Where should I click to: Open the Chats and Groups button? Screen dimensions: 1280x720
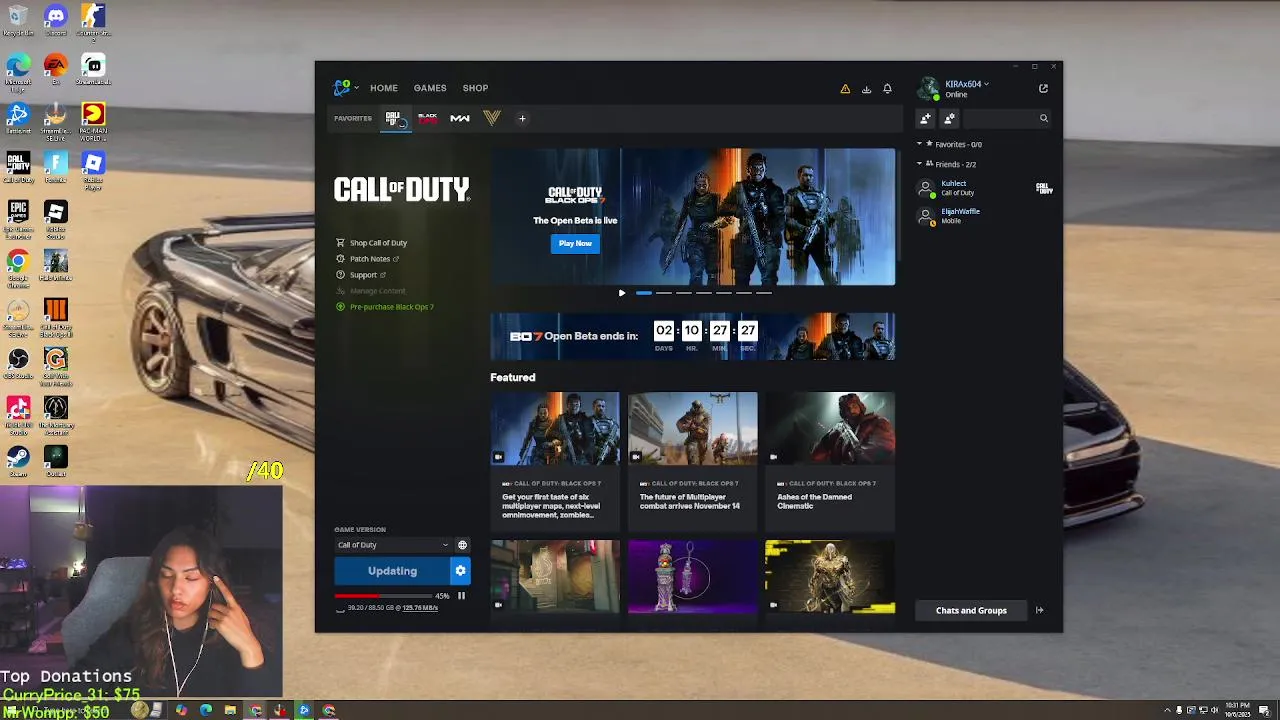pyautogui.click(x=971, y=610)
